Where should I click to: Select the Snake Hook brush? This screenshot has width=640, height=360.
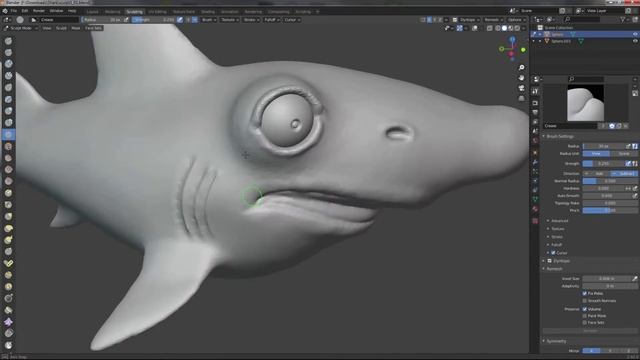coord(8,240)
